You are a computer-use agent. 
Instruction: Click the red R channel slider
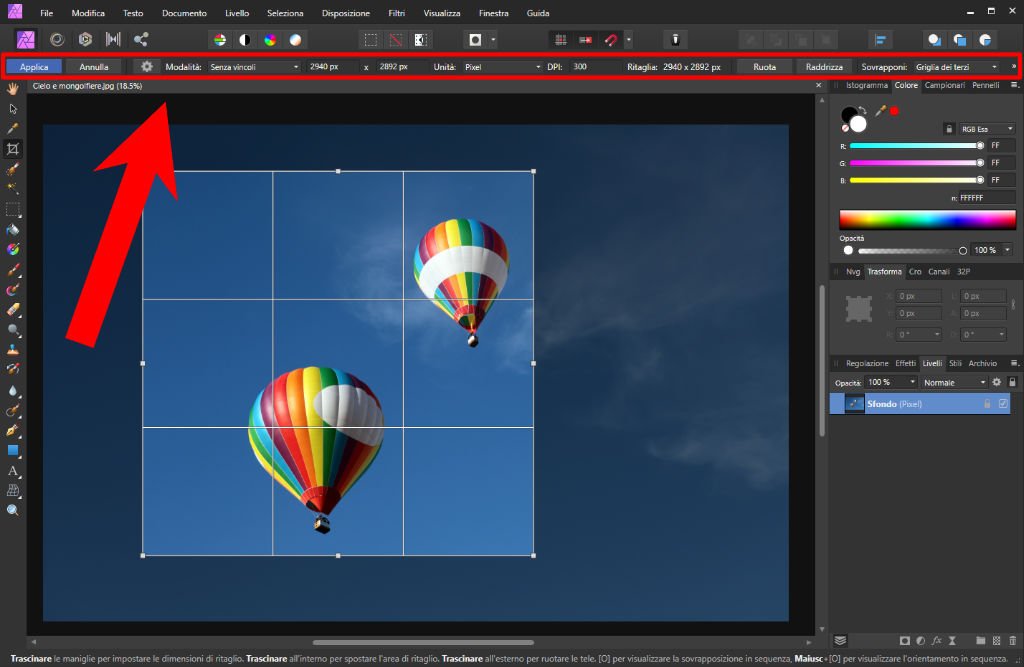click(x=916, y=146)
